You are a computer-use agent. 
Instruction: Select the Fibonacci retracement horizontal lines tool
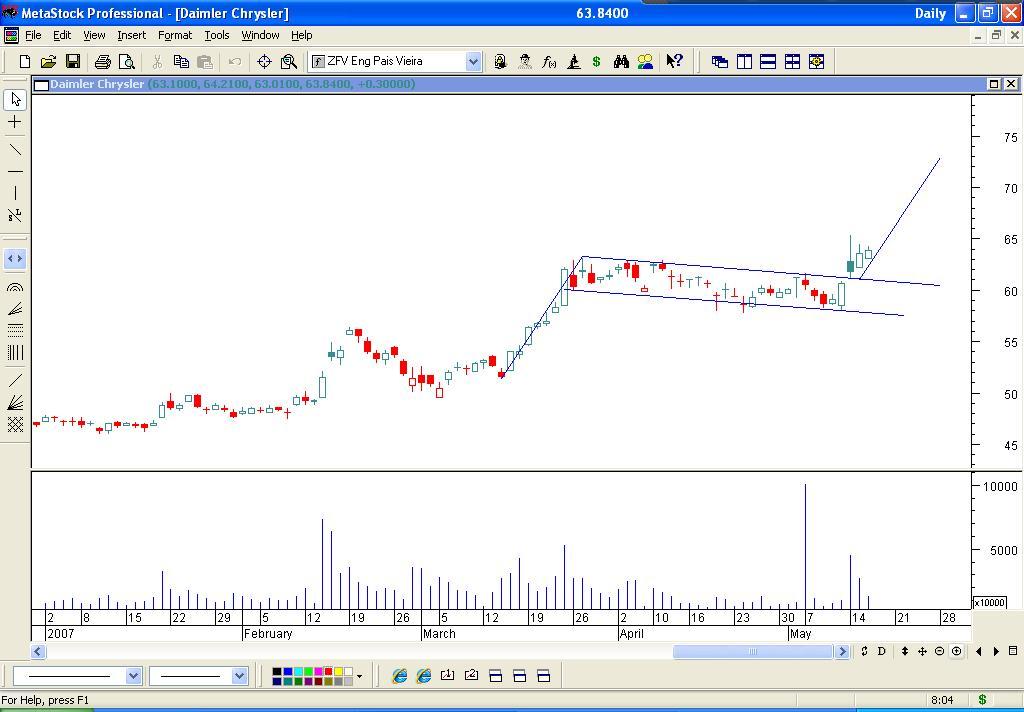click(15, 330)
